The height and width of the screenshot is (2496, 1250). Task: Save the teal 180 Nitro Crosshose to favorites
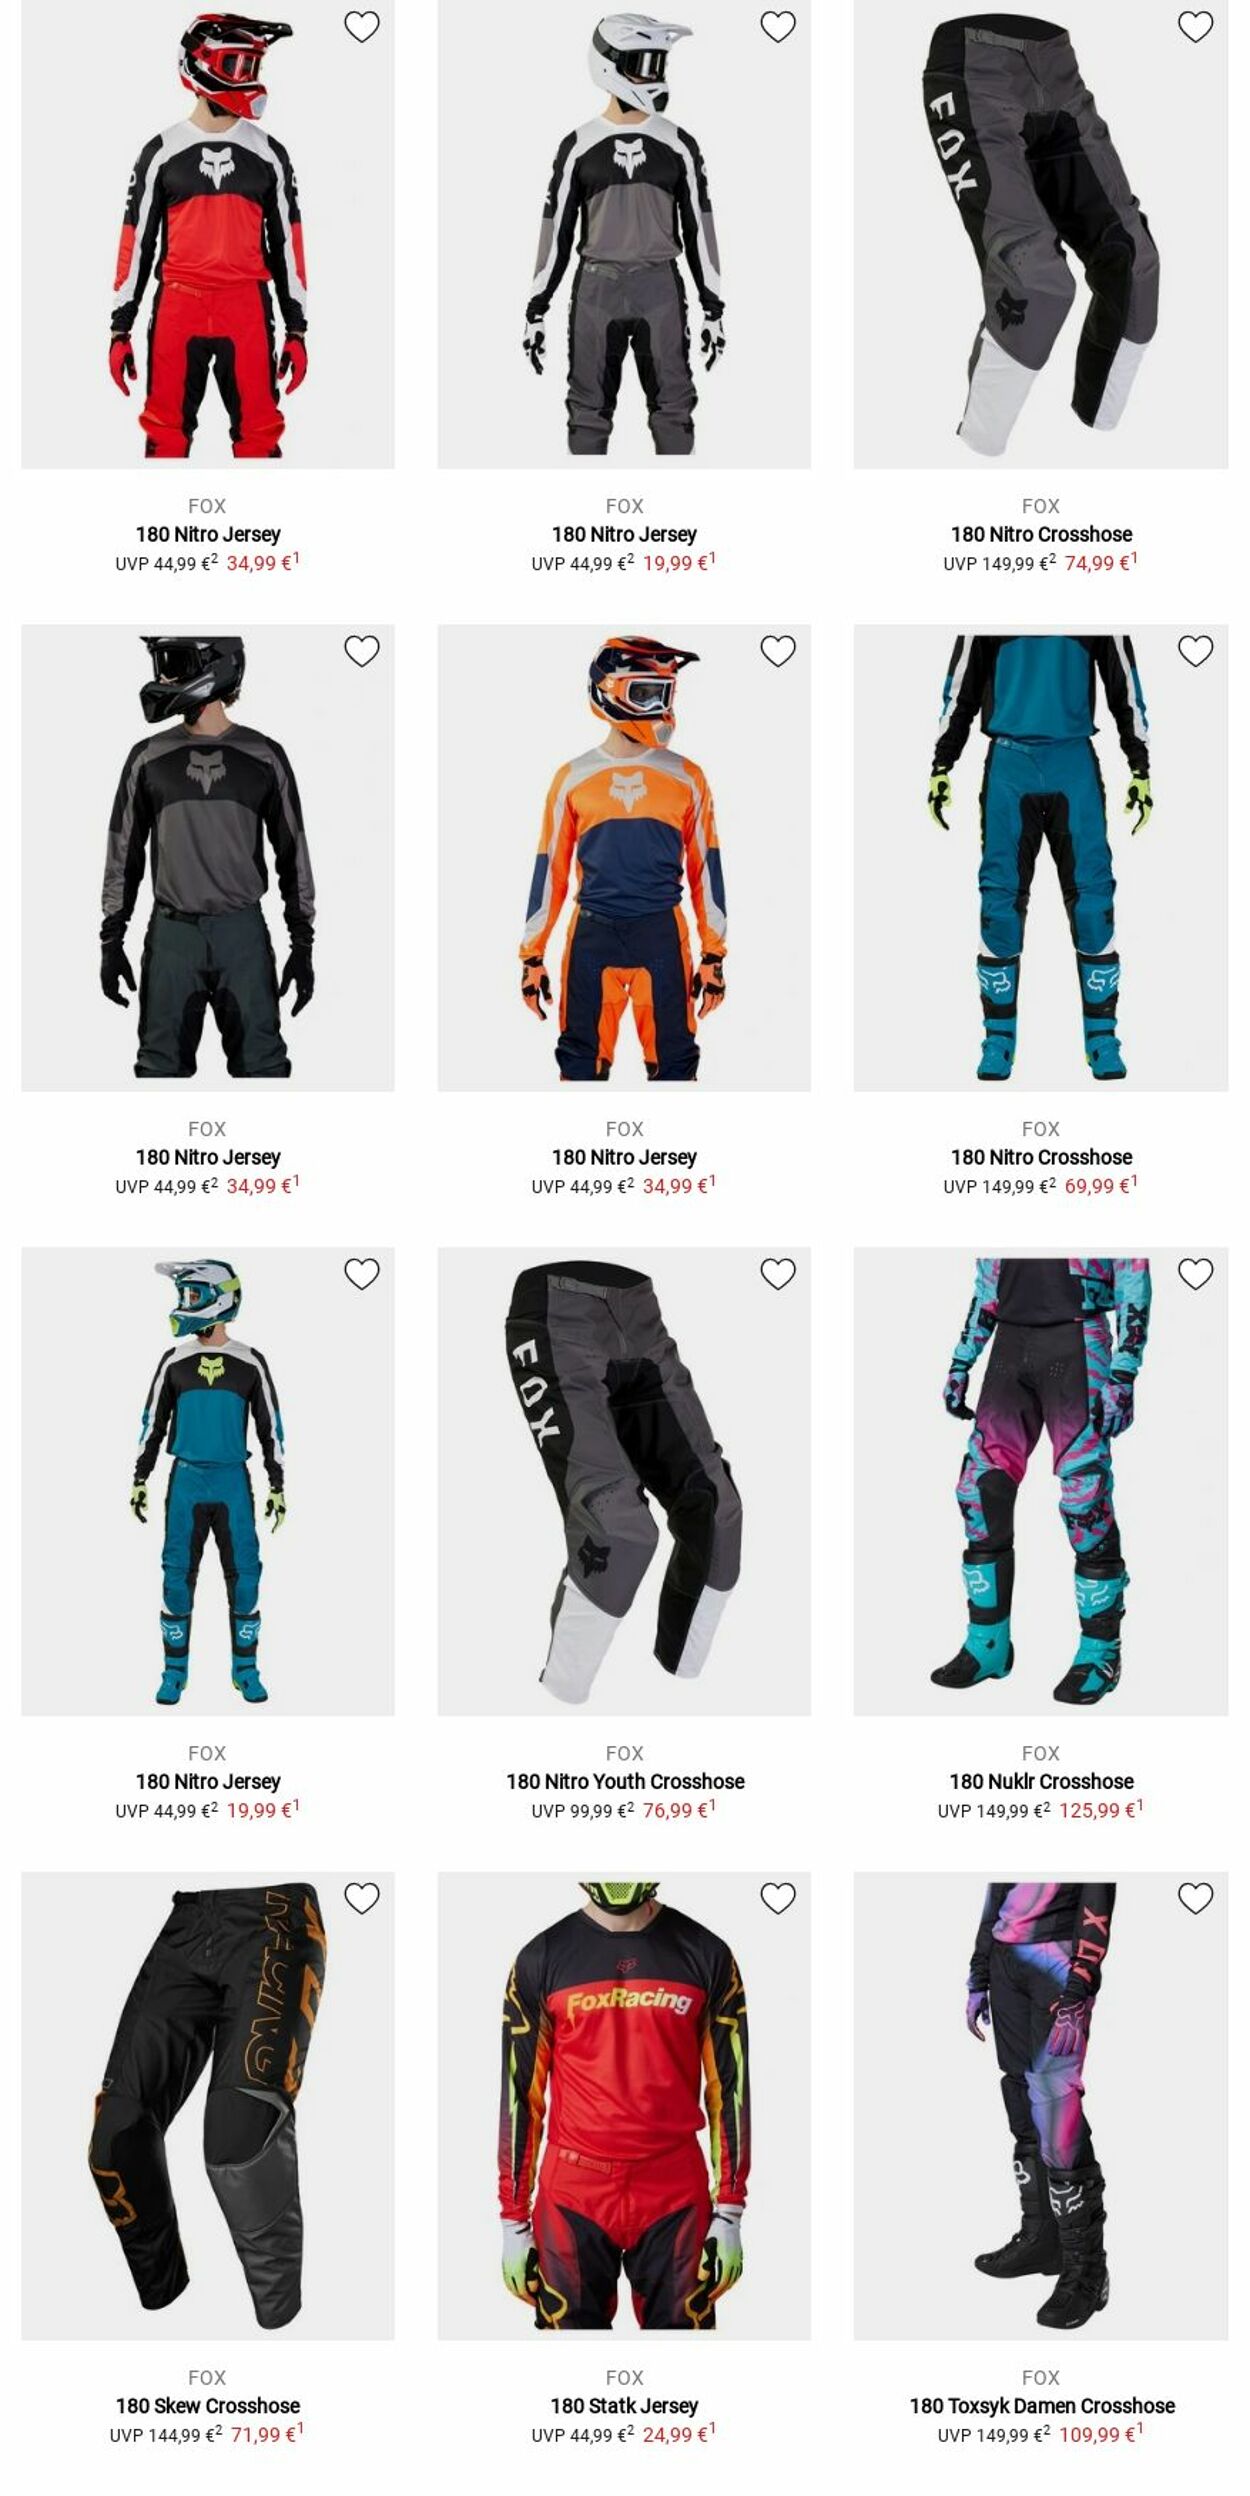[1194, 651]
